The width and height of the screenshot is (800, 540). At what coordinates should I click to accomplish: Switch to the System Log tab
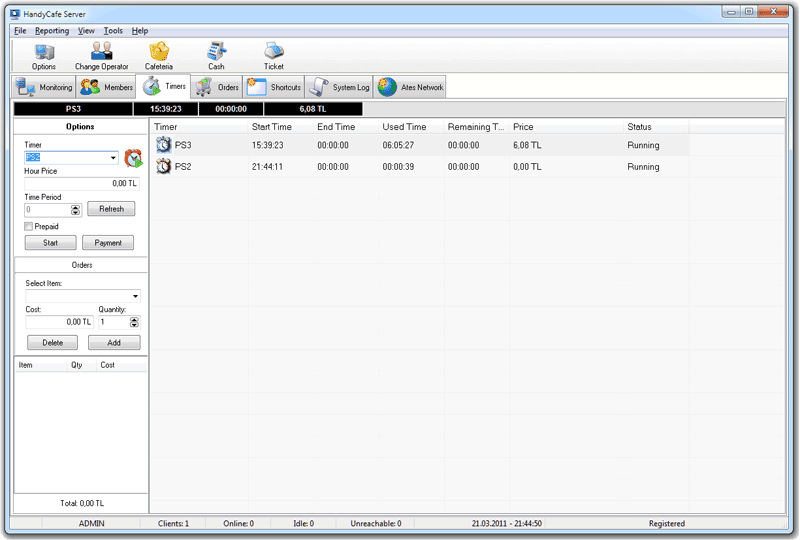[340, 88]
